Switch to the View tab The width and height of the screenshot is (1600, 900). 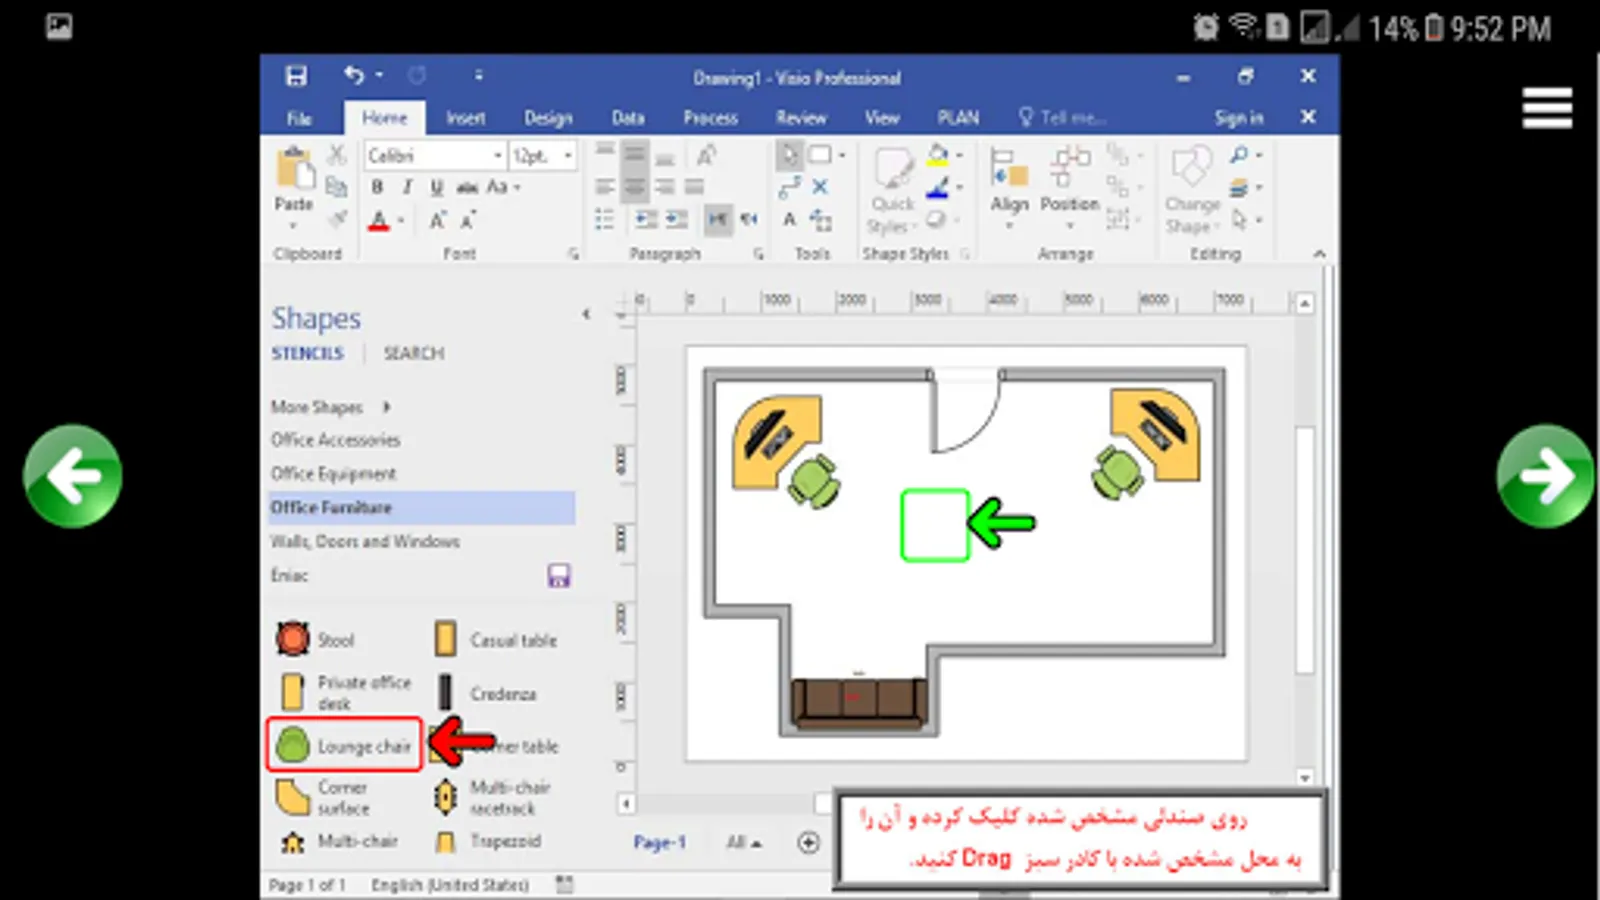pos(882,118)
